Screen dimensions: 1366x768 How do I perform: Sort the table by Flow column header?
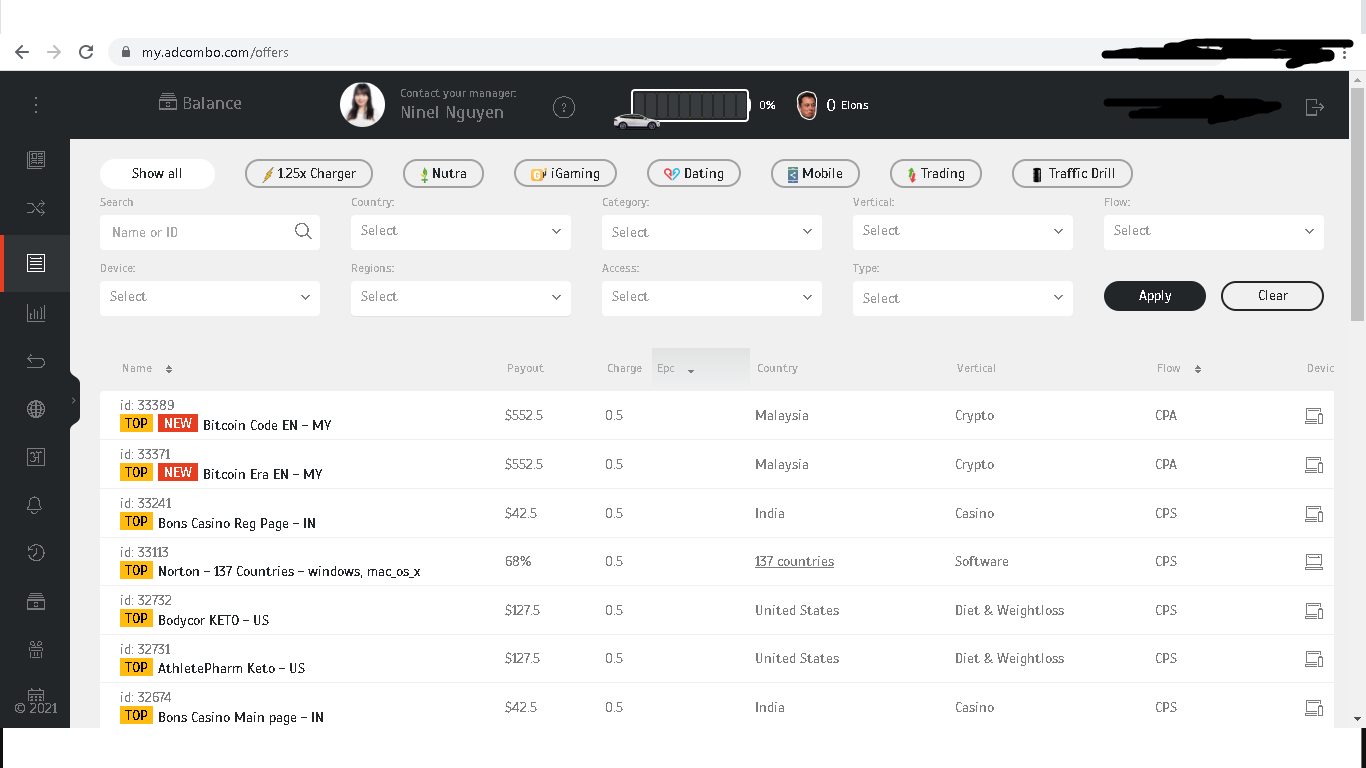tap(1179, 369)
